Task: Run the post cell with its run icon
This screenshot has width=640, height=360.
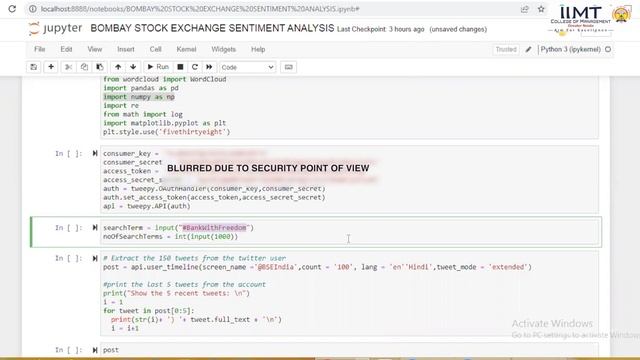Action: 95,350
